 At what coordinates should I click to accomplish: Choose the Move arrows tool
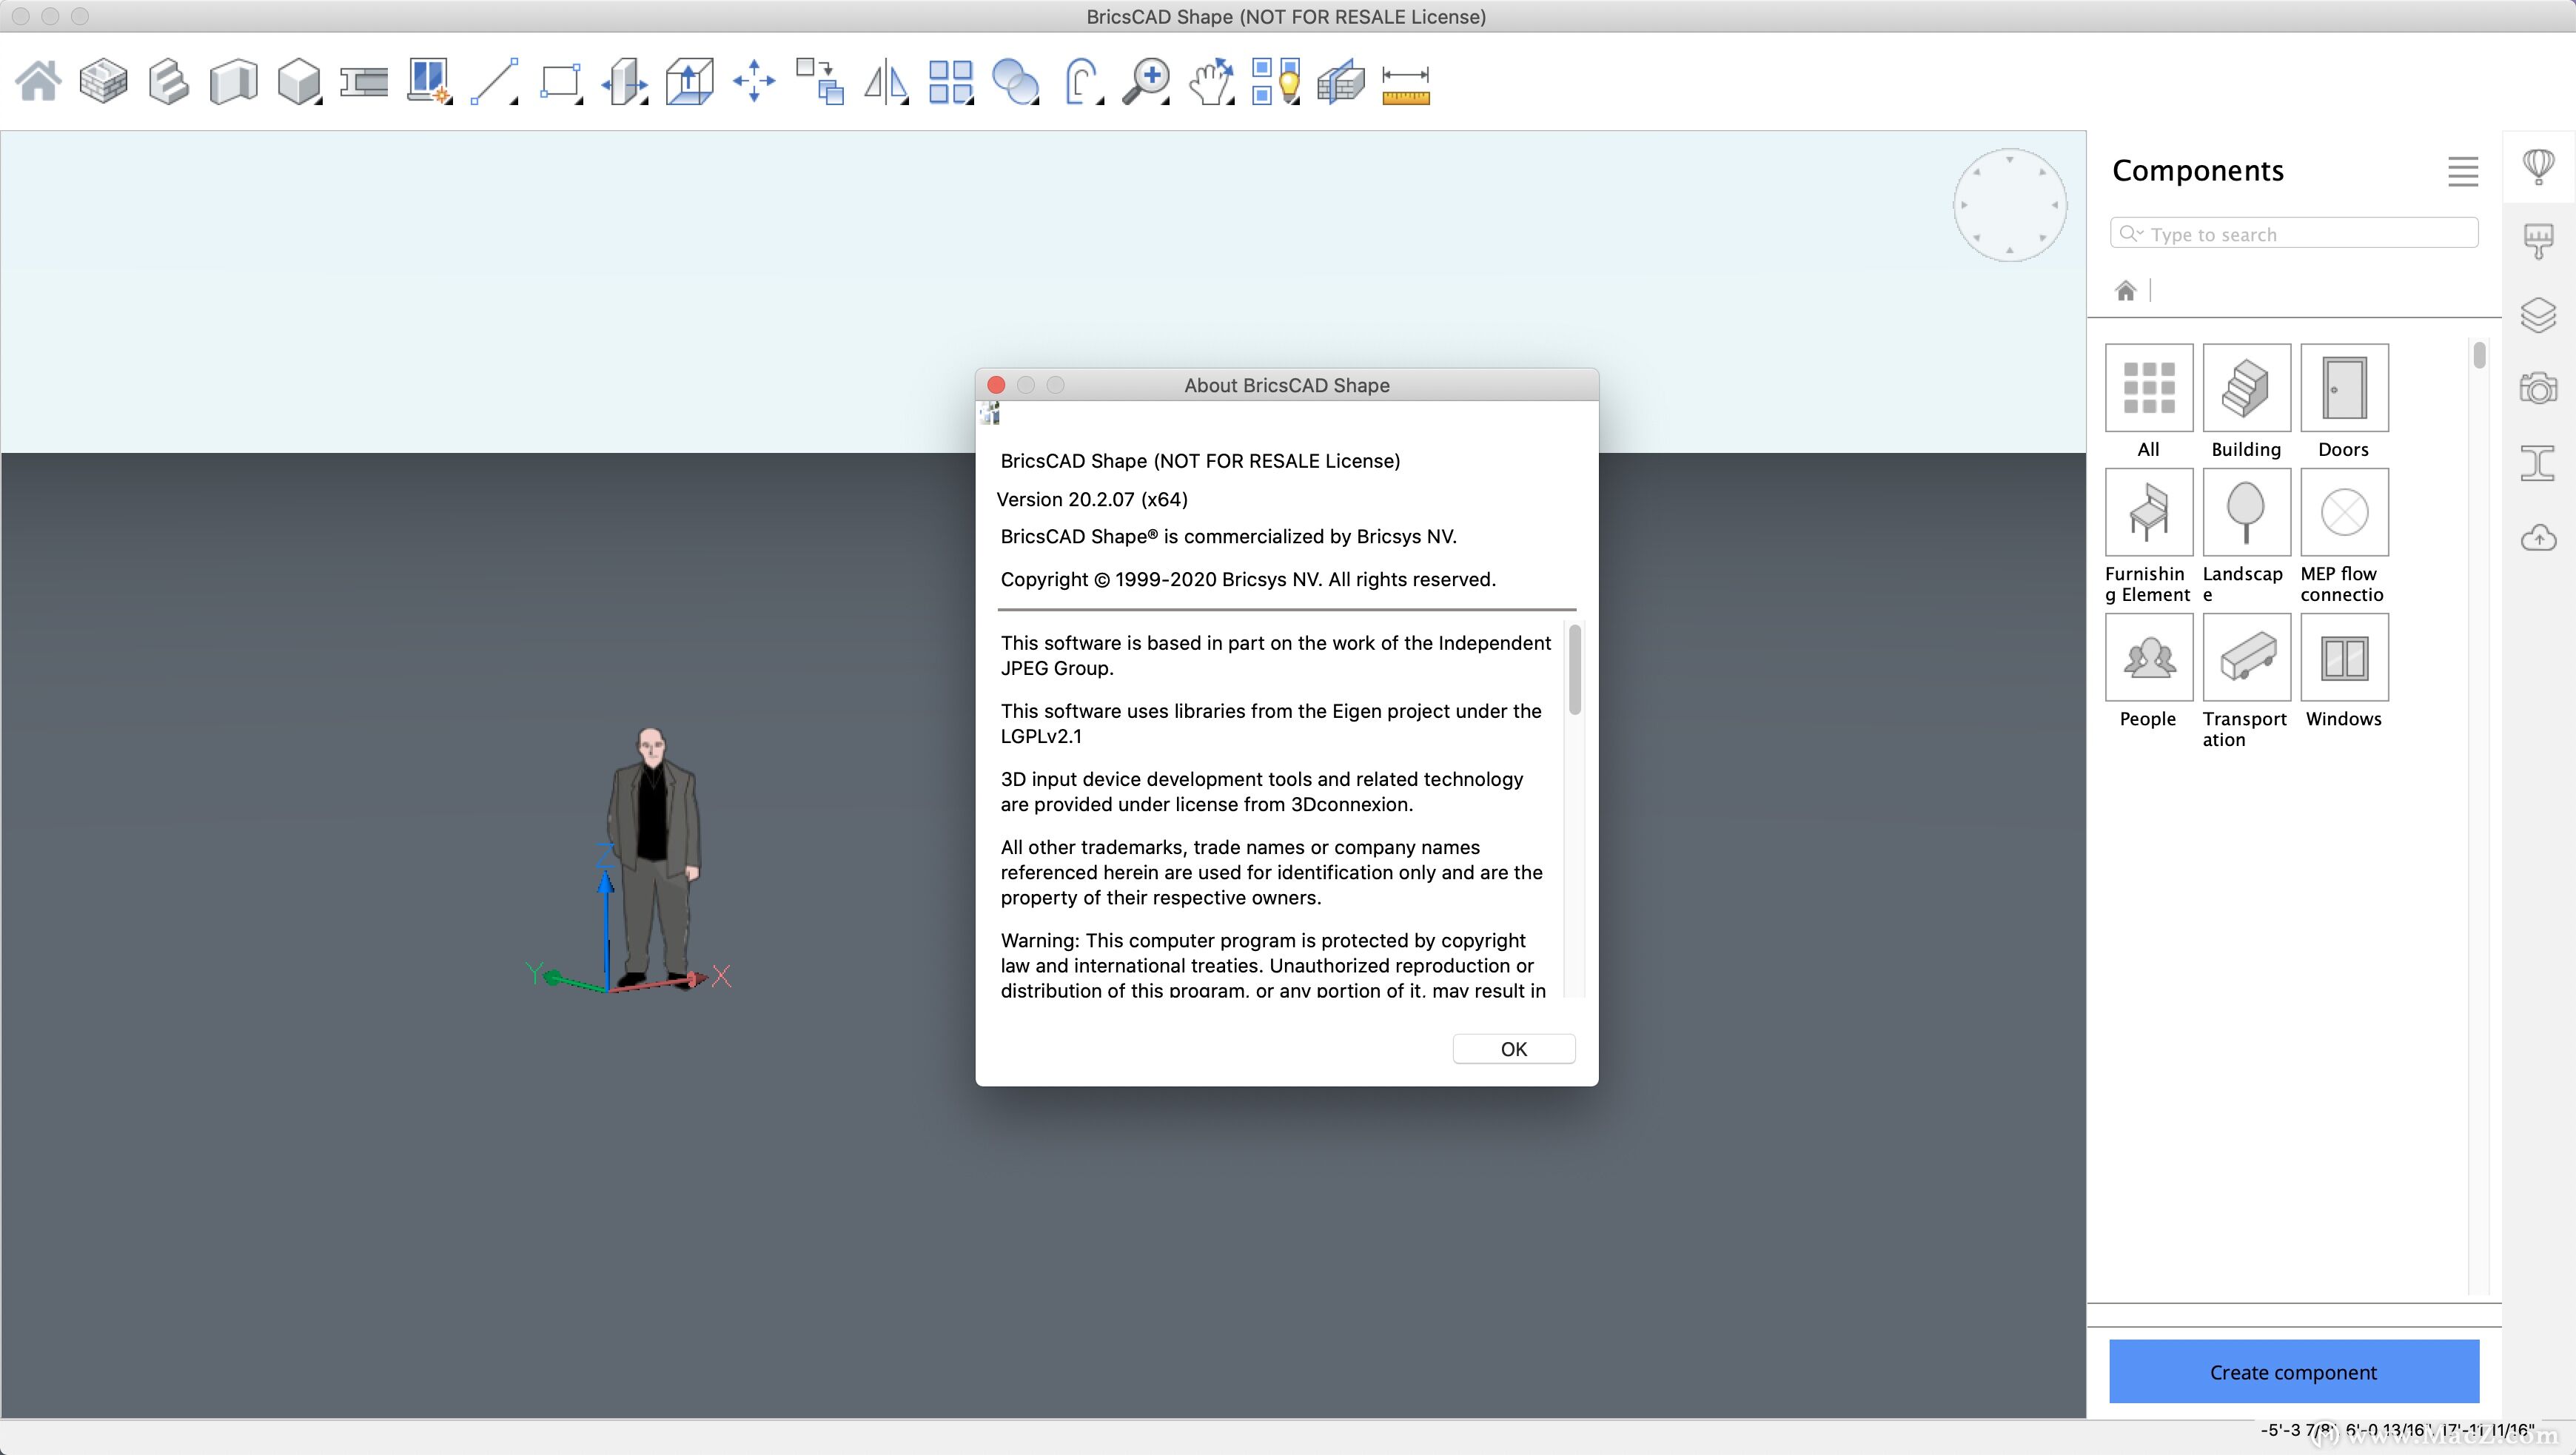(x=754, y=81)
